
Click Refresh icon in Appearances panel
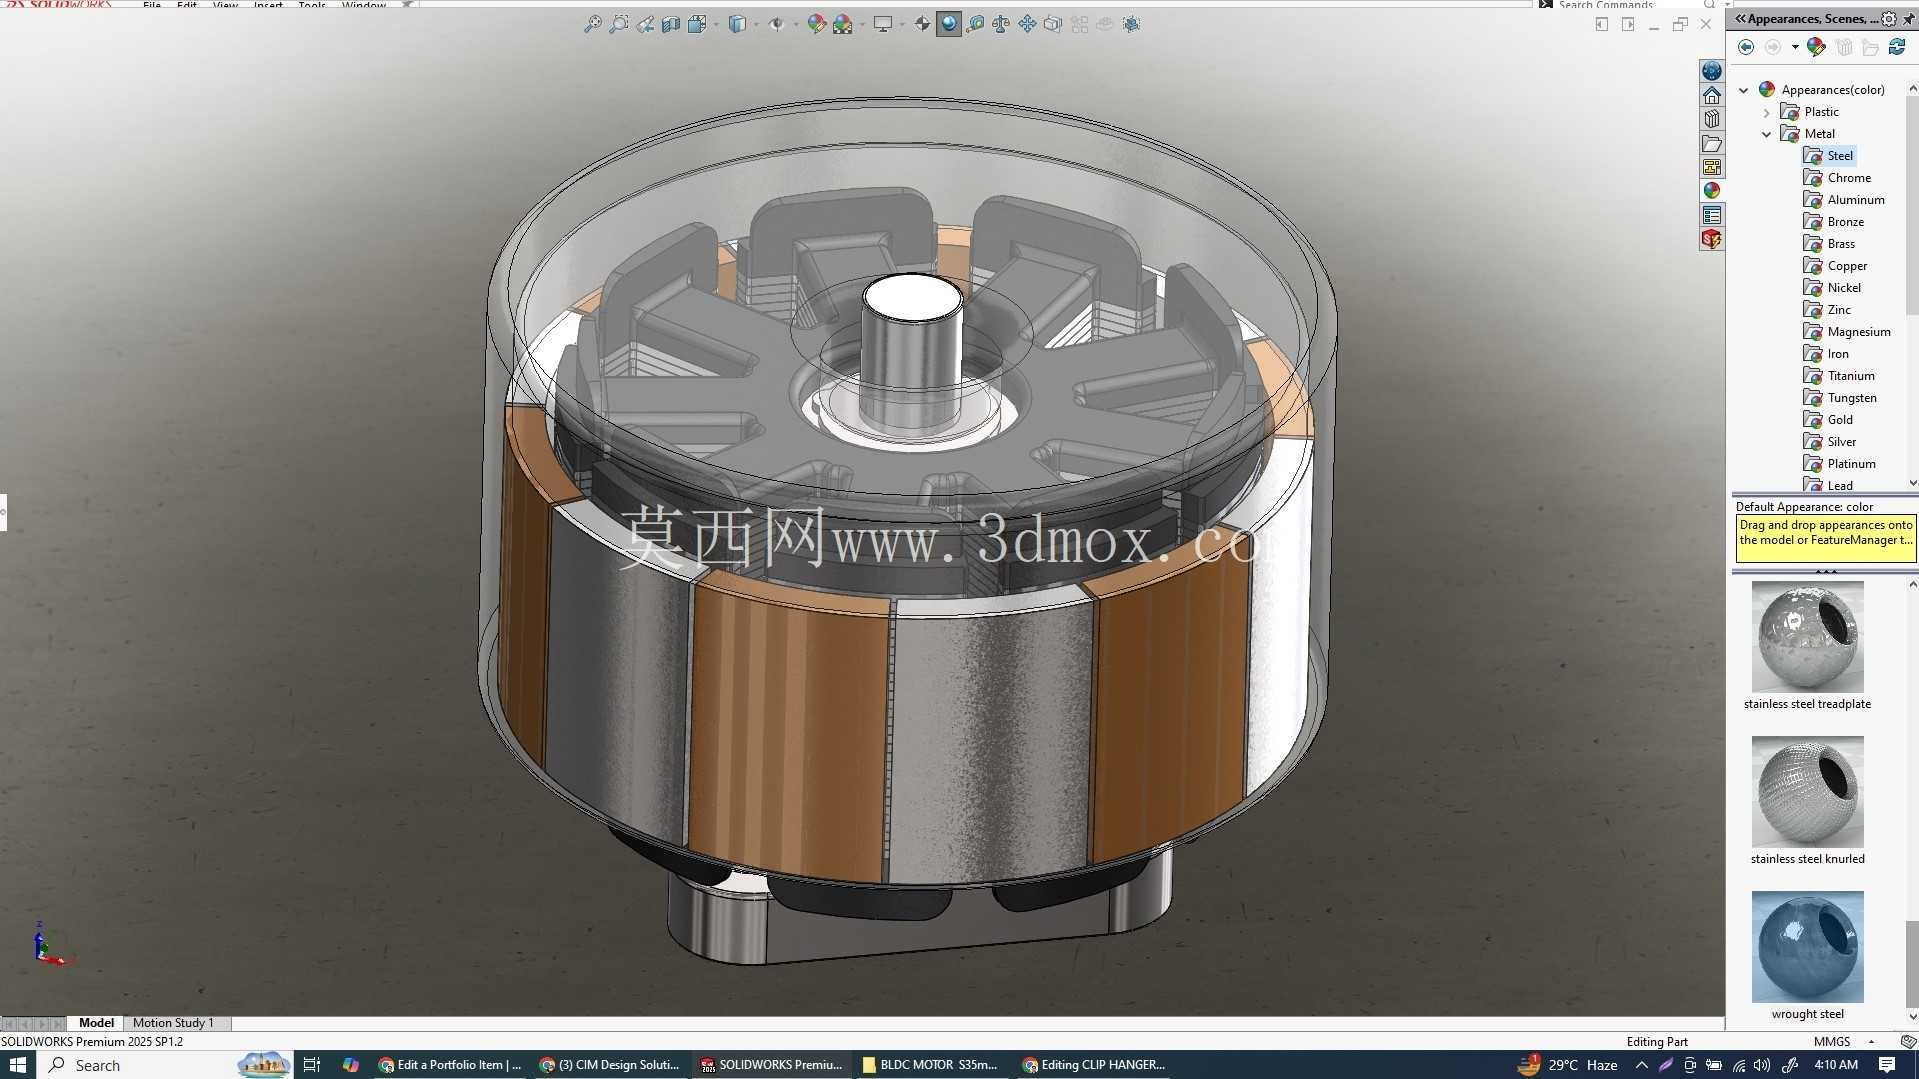(1897, 47)
